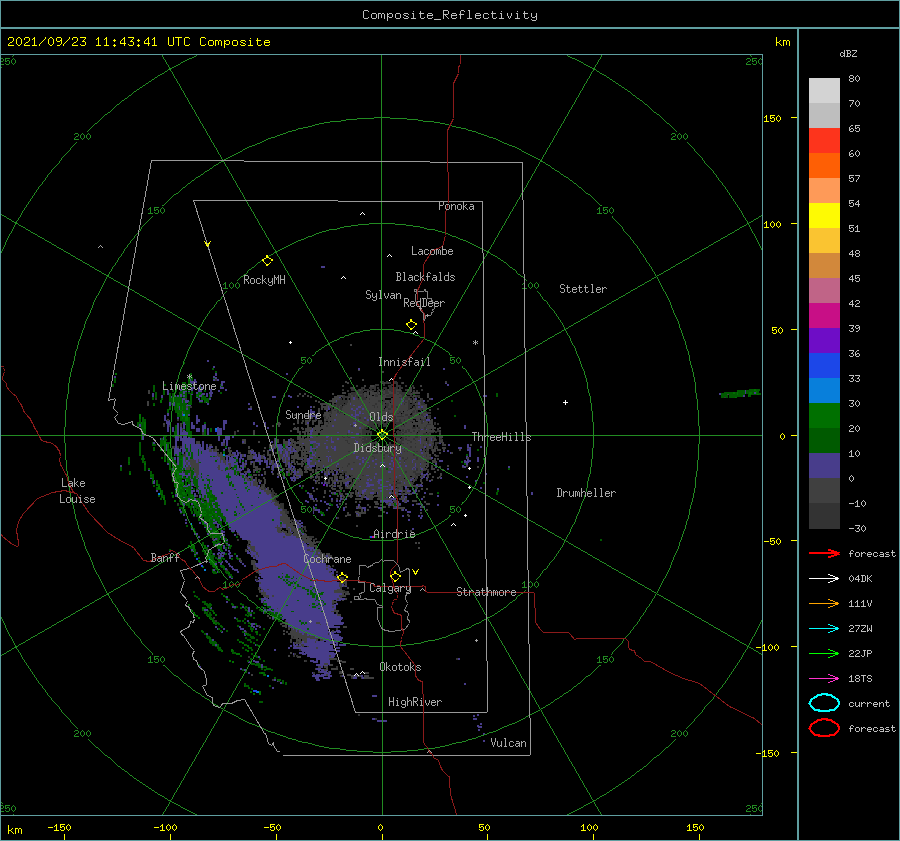900x841 pixels.
Task: Click the Lake Louise label
Action: tap(77, 491)
